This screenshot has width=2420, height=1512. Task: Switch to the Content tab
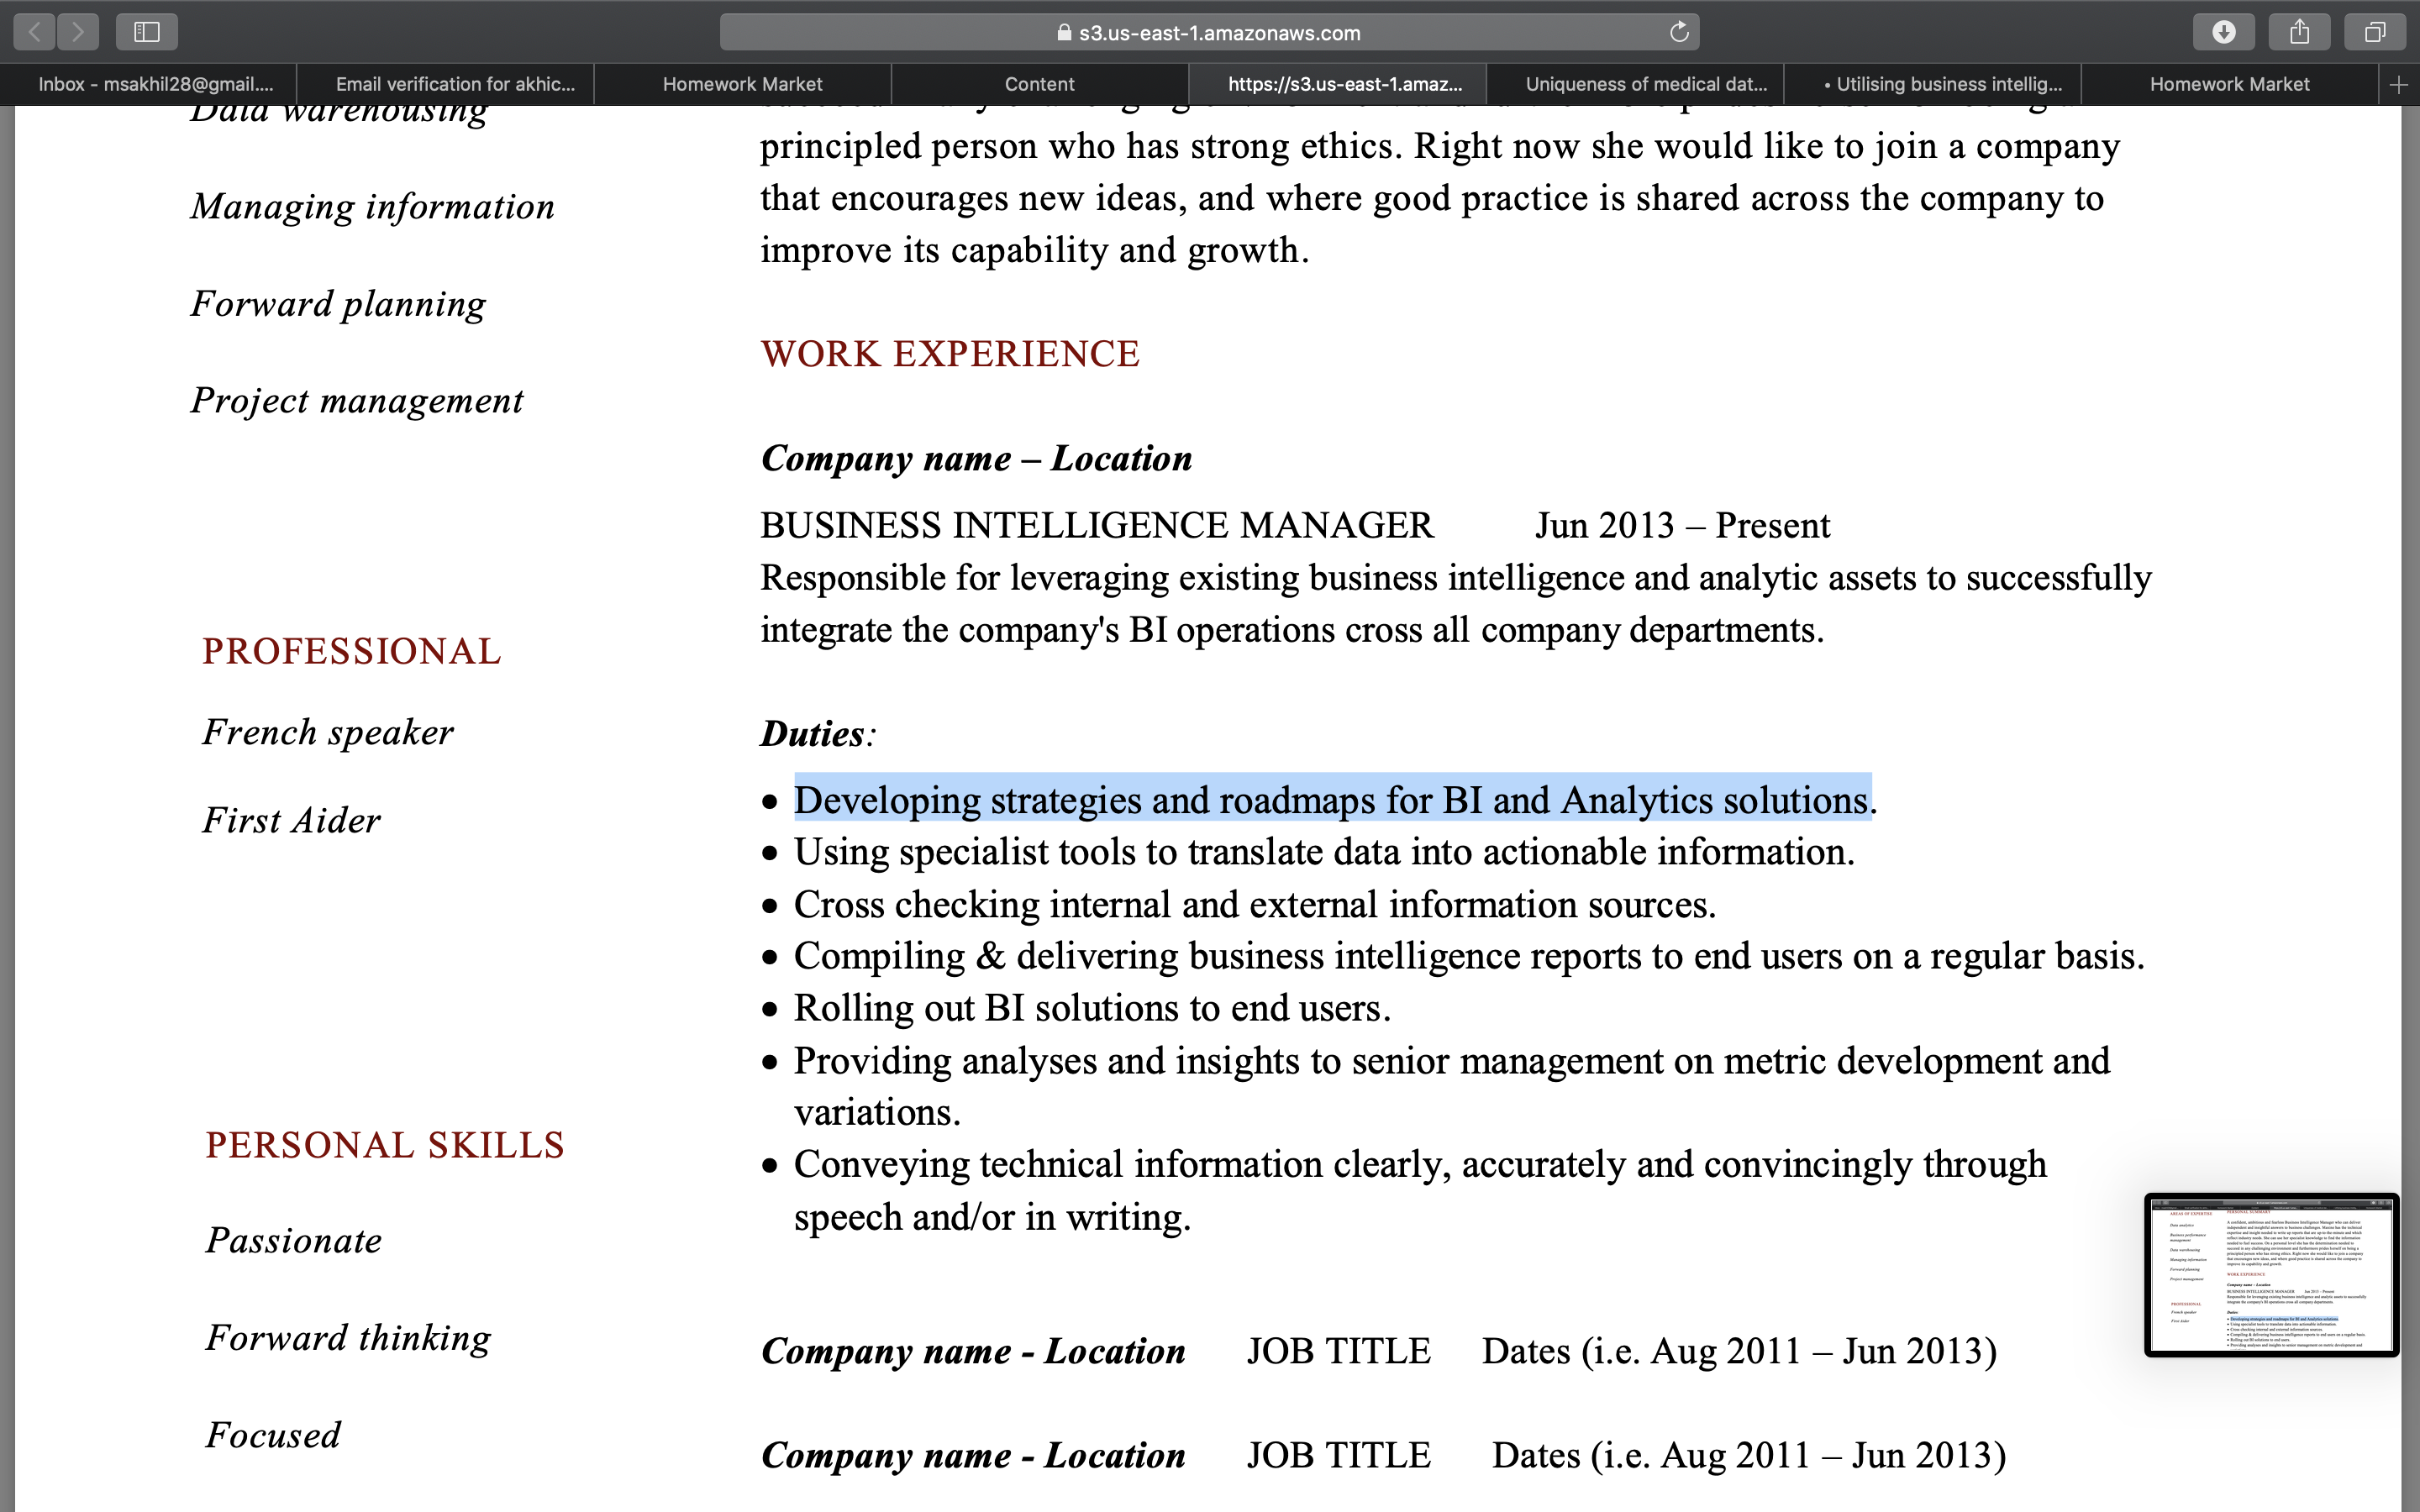pos(1040,85)
